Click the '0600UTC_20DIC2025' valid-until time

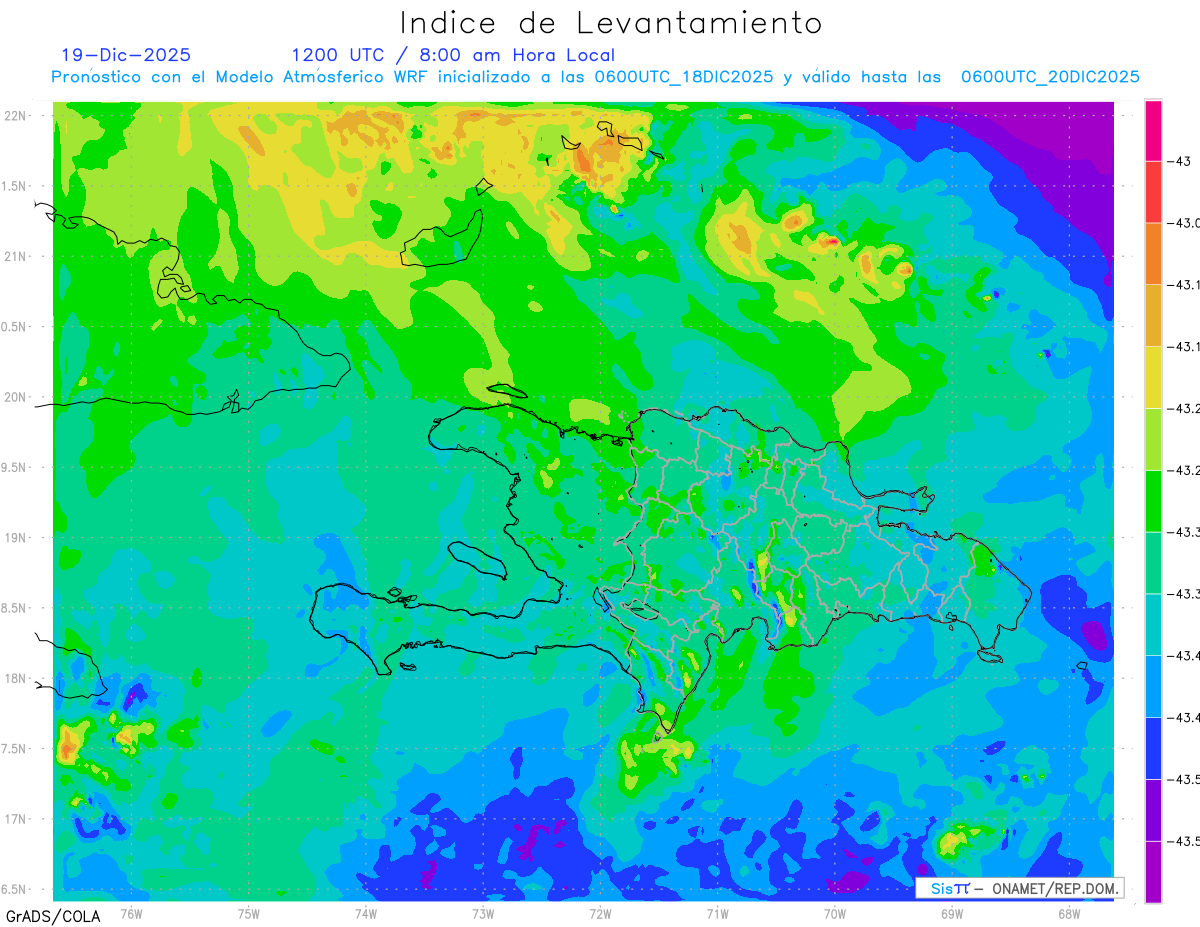(x=1050, y=77)
